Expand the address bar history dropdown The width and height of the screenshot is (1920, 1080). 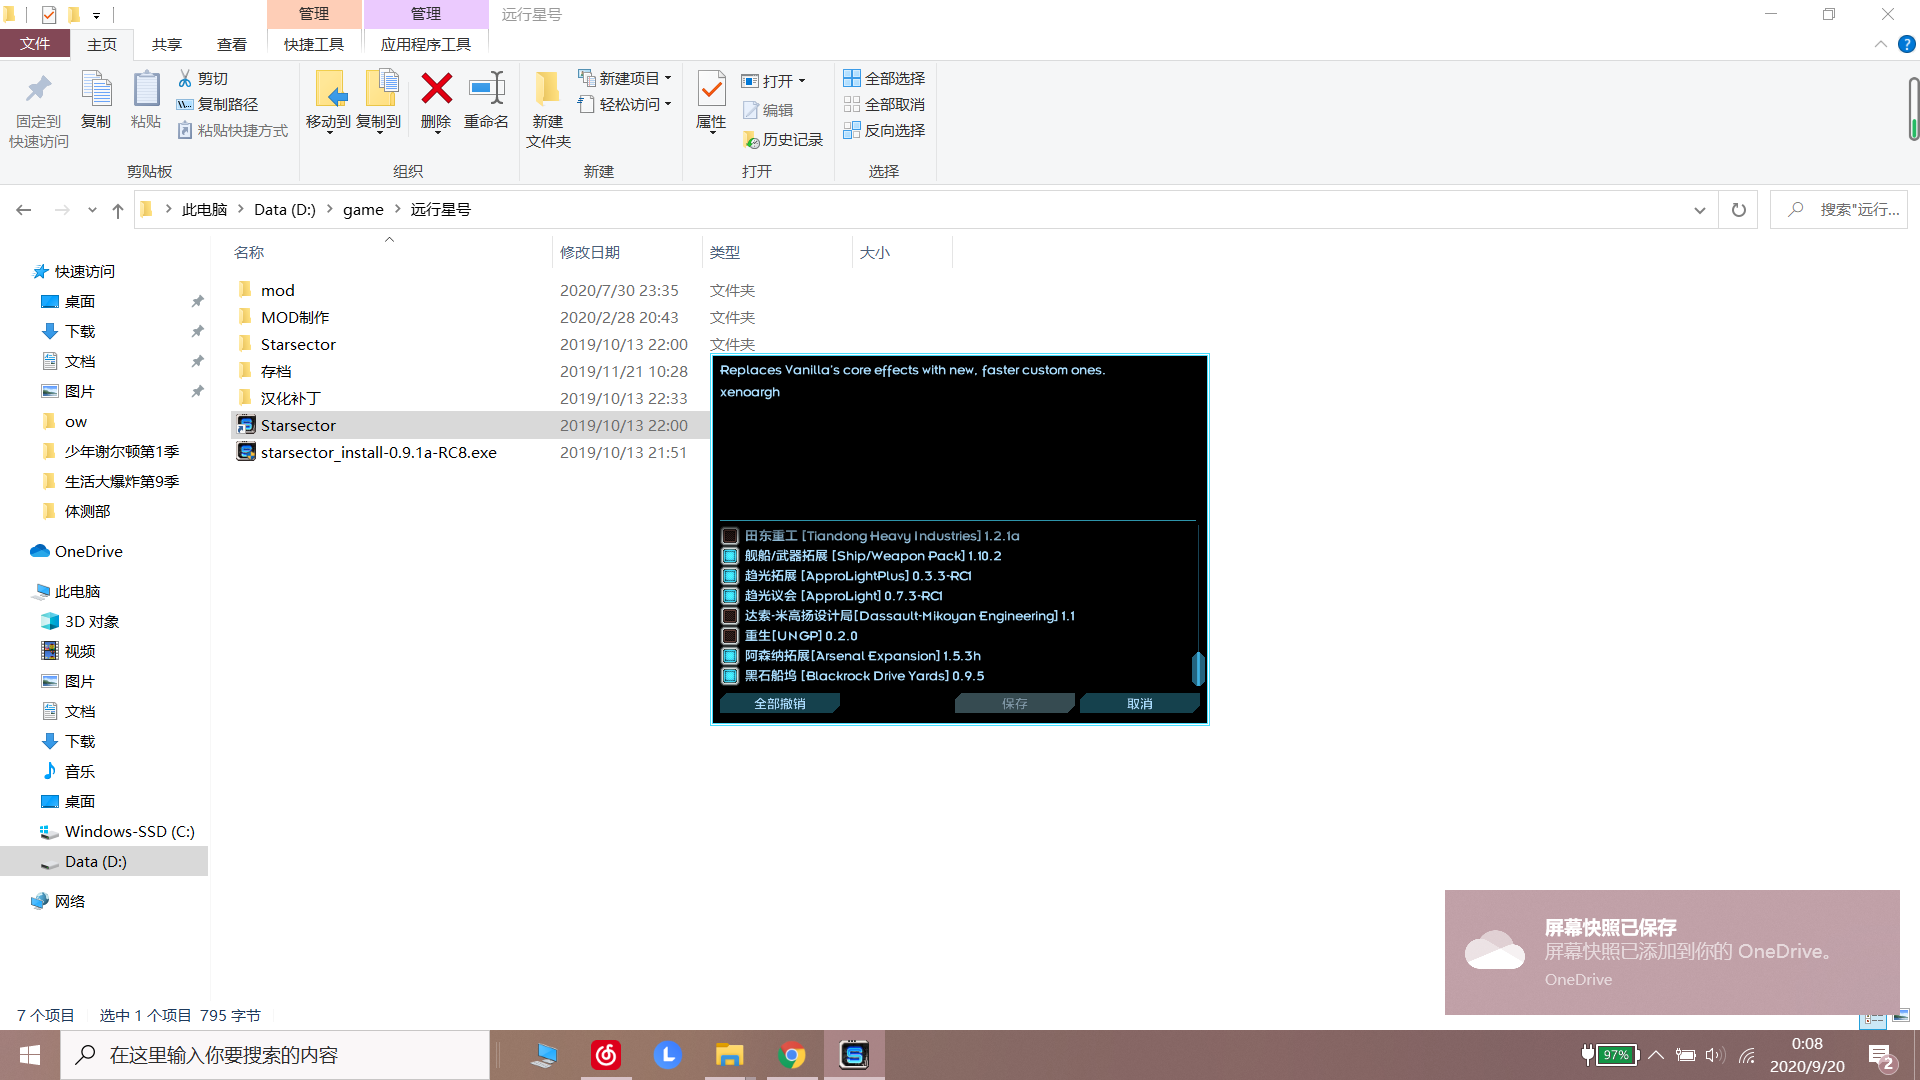point(1699,210)
